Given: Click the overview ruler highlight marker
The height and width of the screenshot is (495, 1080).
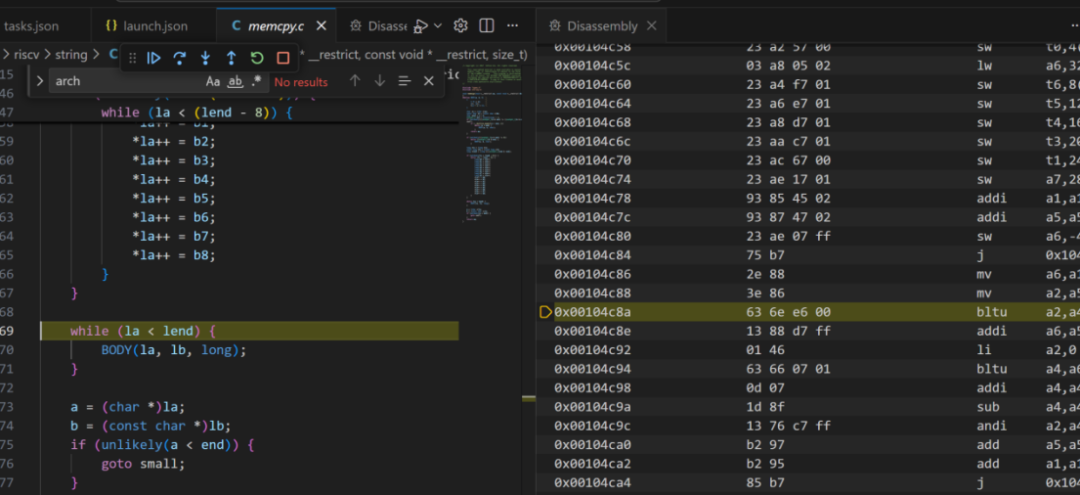Looking at the screenshot, I should [x=528, y=398].
